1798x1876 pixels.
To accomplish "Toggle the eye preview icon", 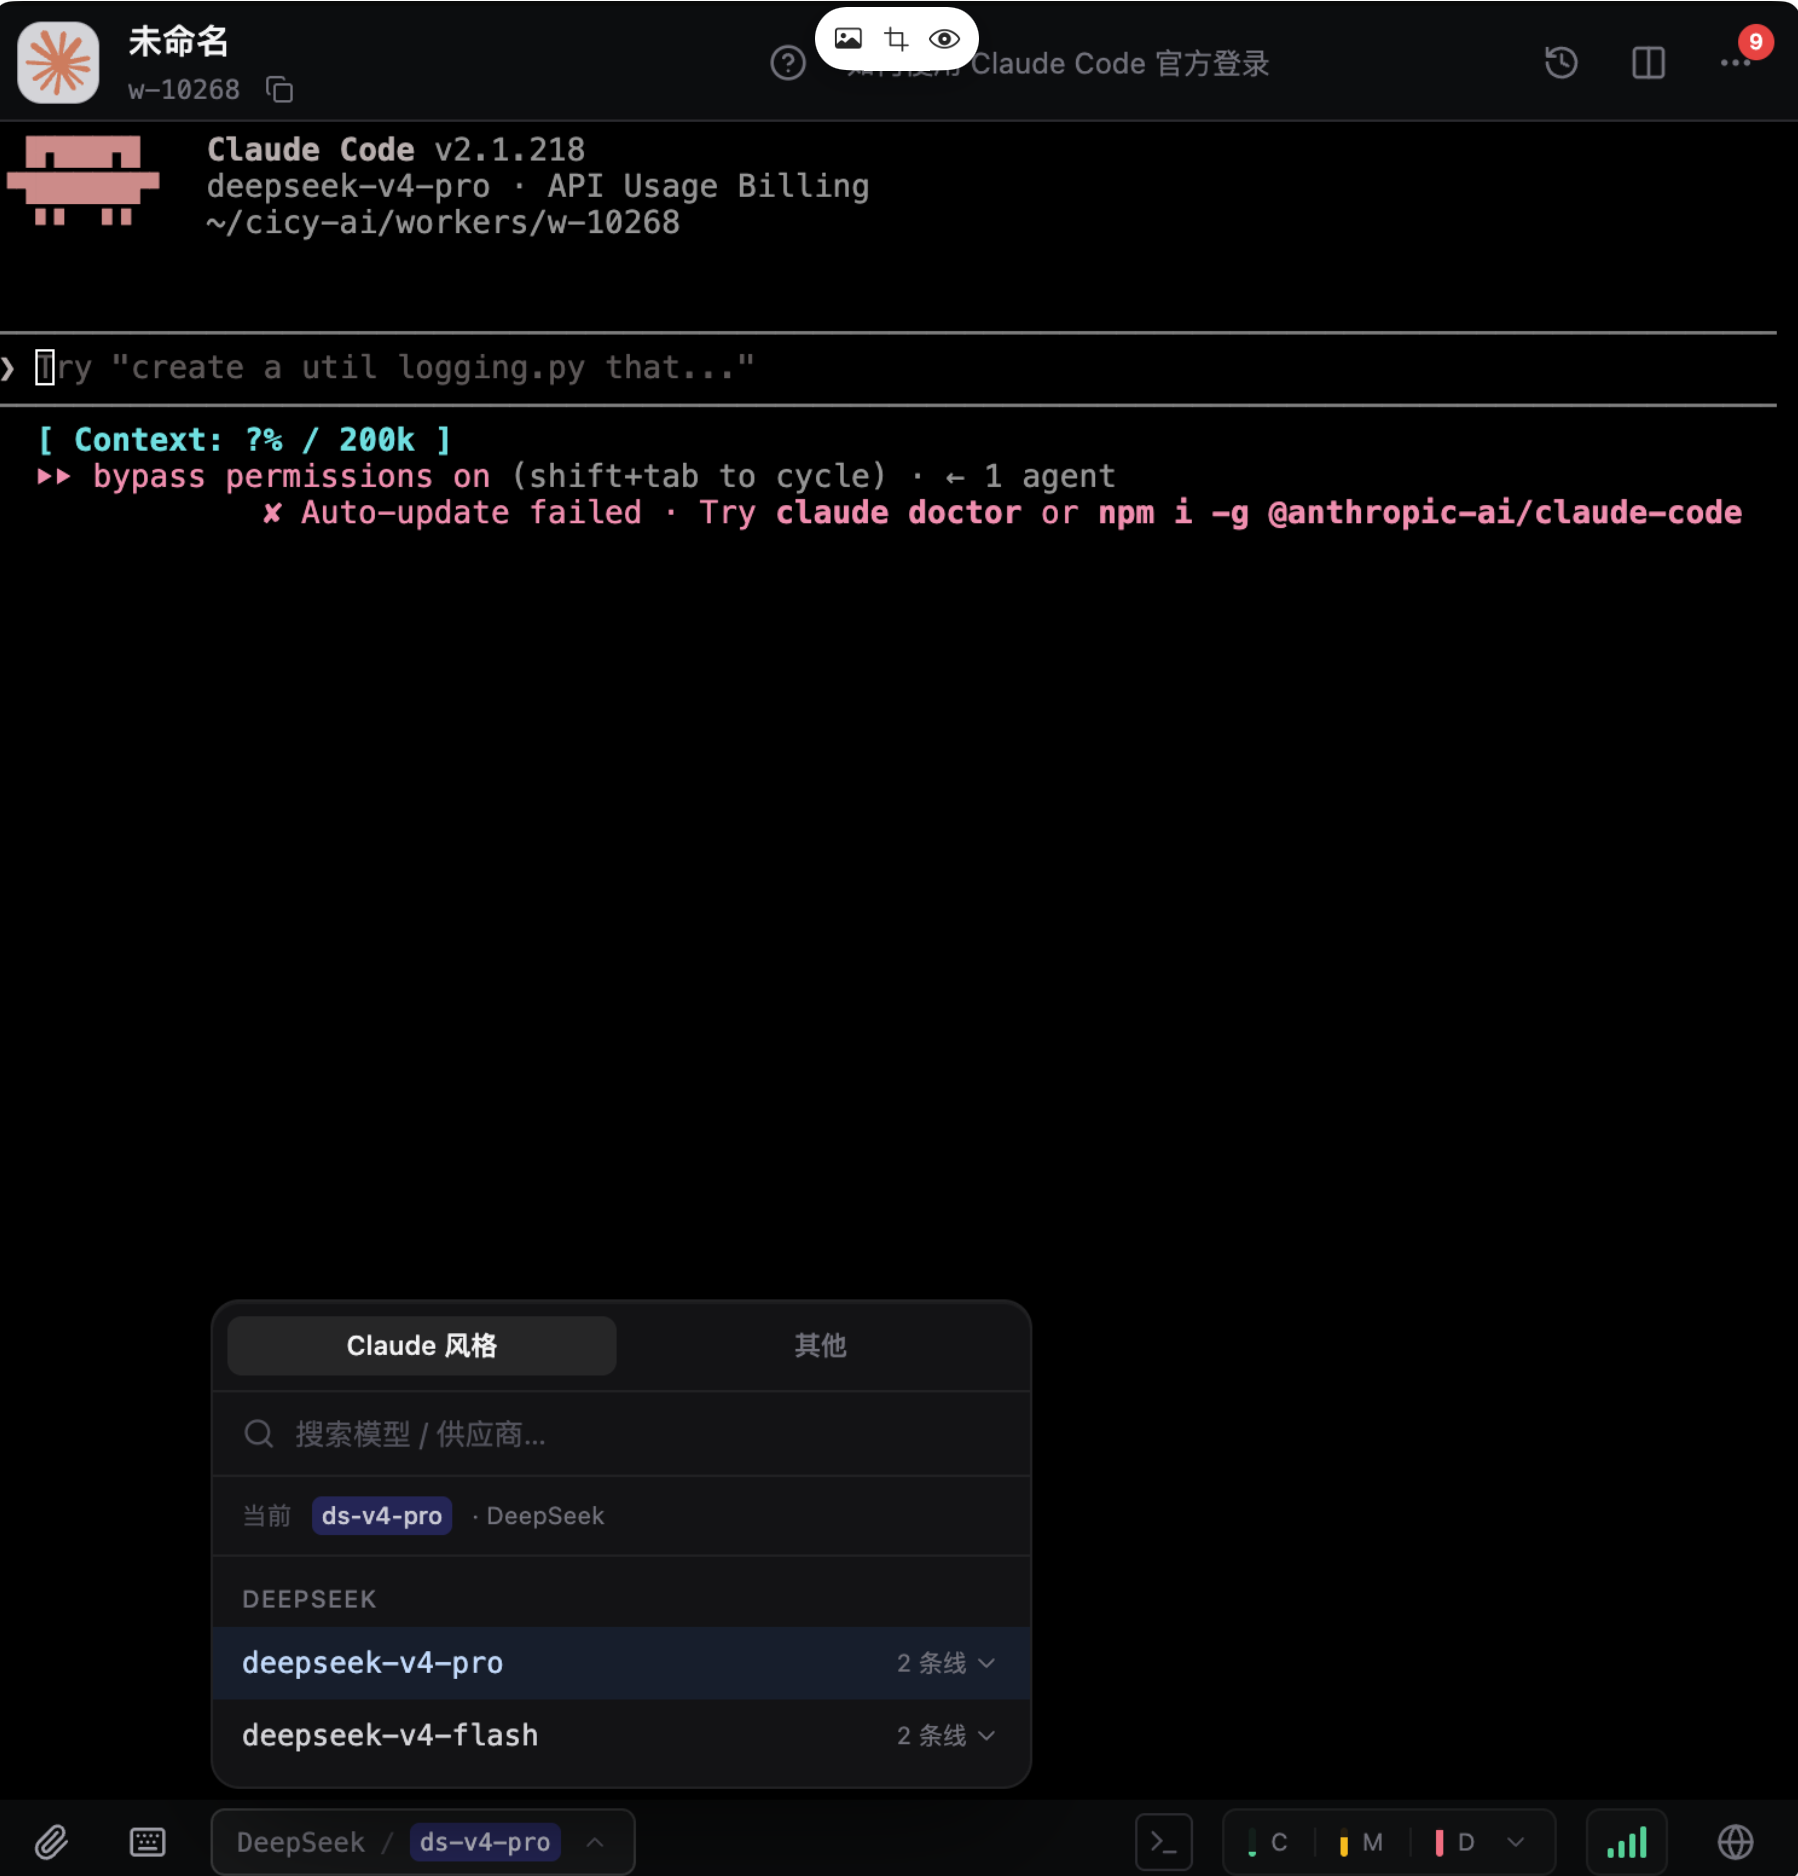I will 944,39.
